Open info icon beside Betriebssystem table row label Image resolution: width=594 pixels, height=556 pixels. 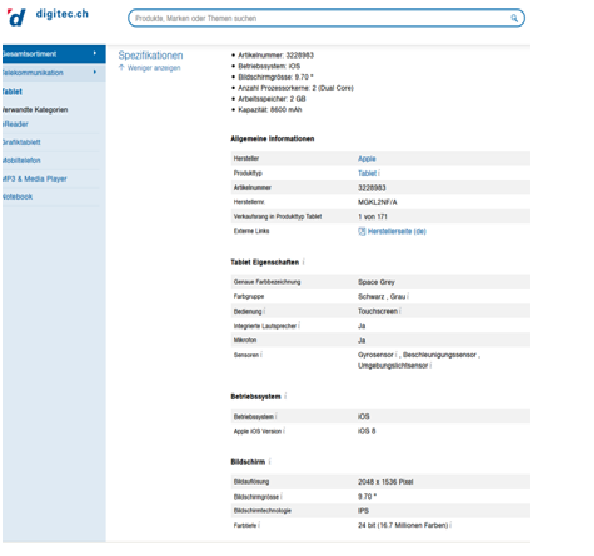pos(276,416)
